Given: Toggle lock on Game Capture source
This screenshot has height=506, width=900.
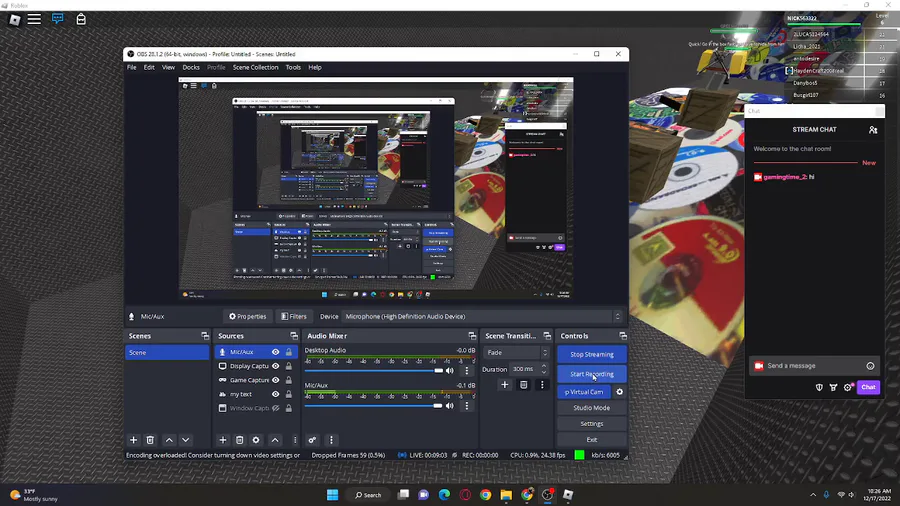Looking at the screenshot, I should tap(289, 380).
